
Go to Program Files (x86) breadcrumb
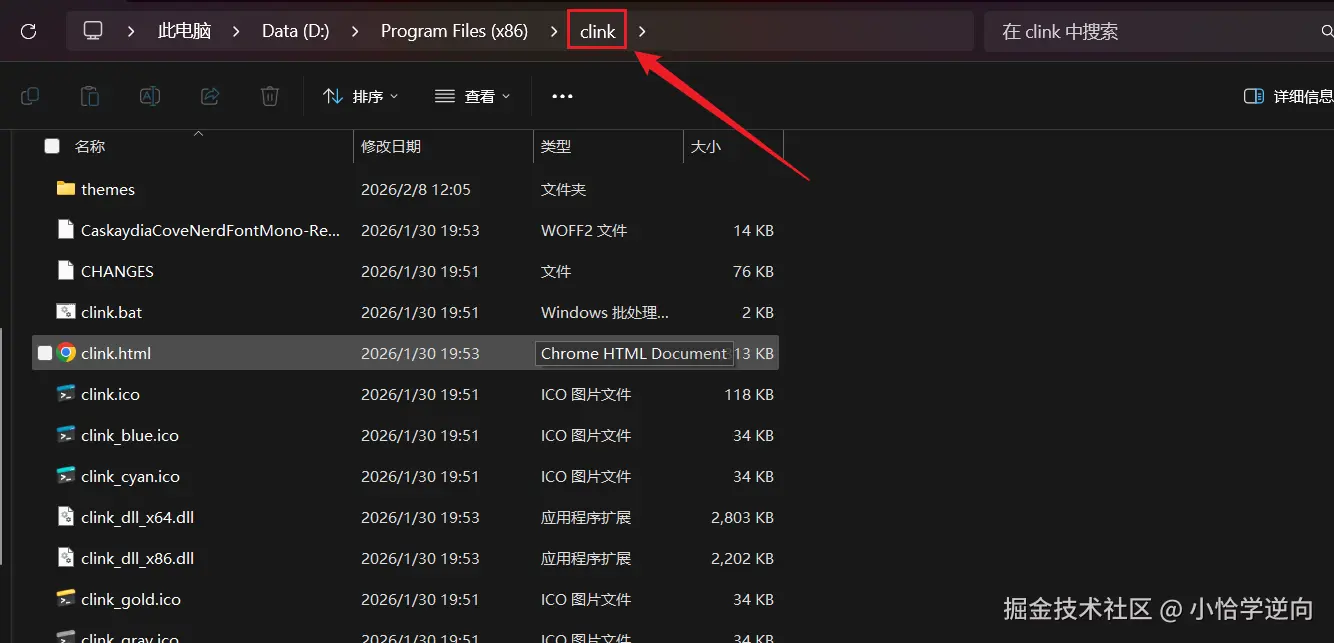pyautogui.click(x=454, y=31)
